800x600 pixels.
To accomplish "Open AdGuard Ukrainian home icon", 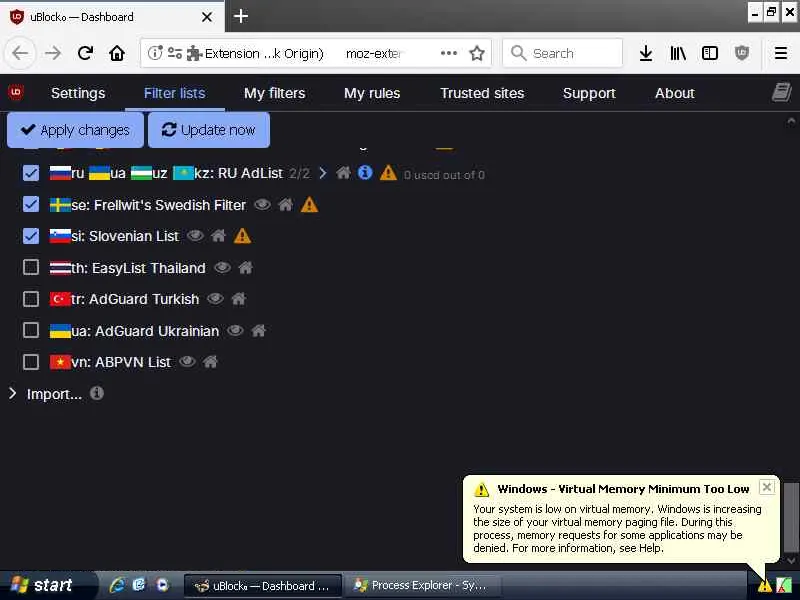I will pyautogui.click(x=259, y=331).
